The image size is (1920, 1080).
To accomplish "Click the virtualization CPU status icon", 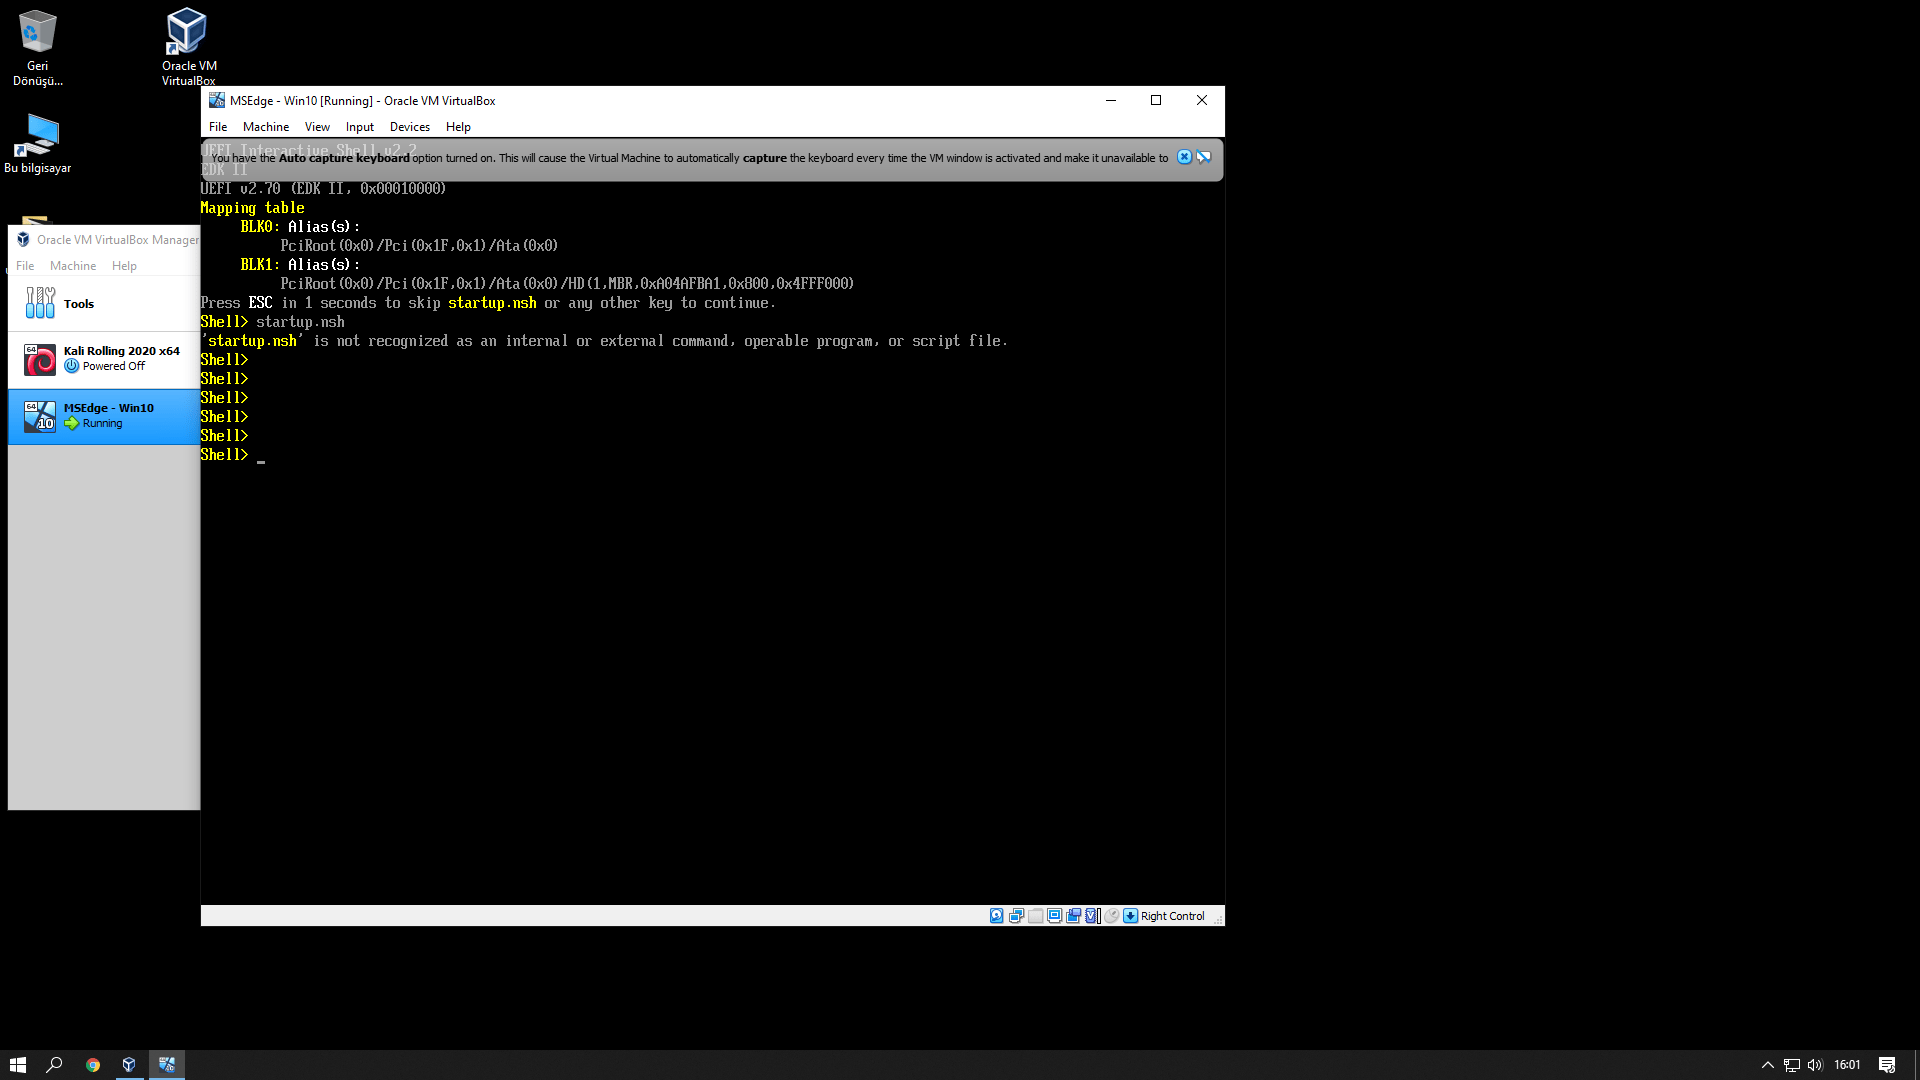I will (x=1092, y=916).
